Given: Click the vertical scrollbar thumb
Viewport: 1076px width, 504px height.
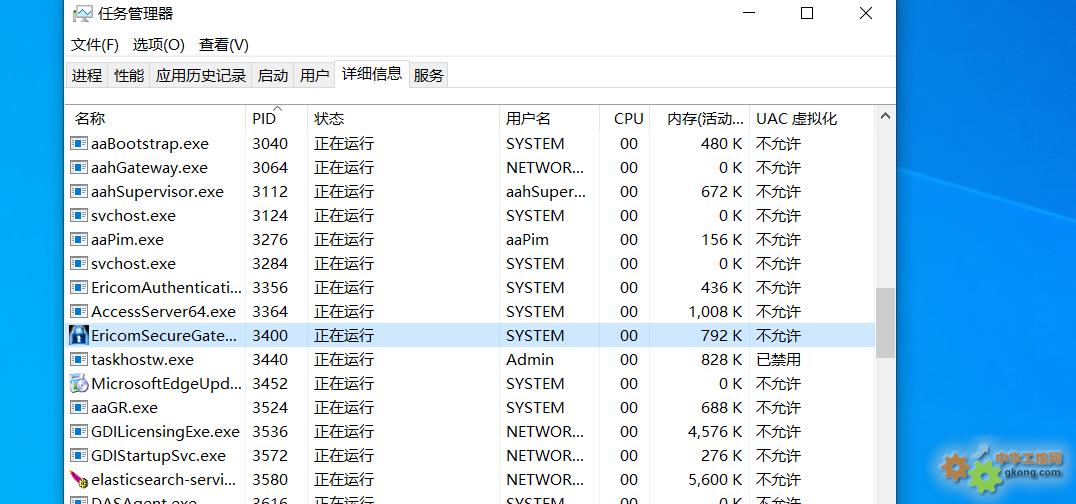Looking at the screenshot, I should [885, 323].
